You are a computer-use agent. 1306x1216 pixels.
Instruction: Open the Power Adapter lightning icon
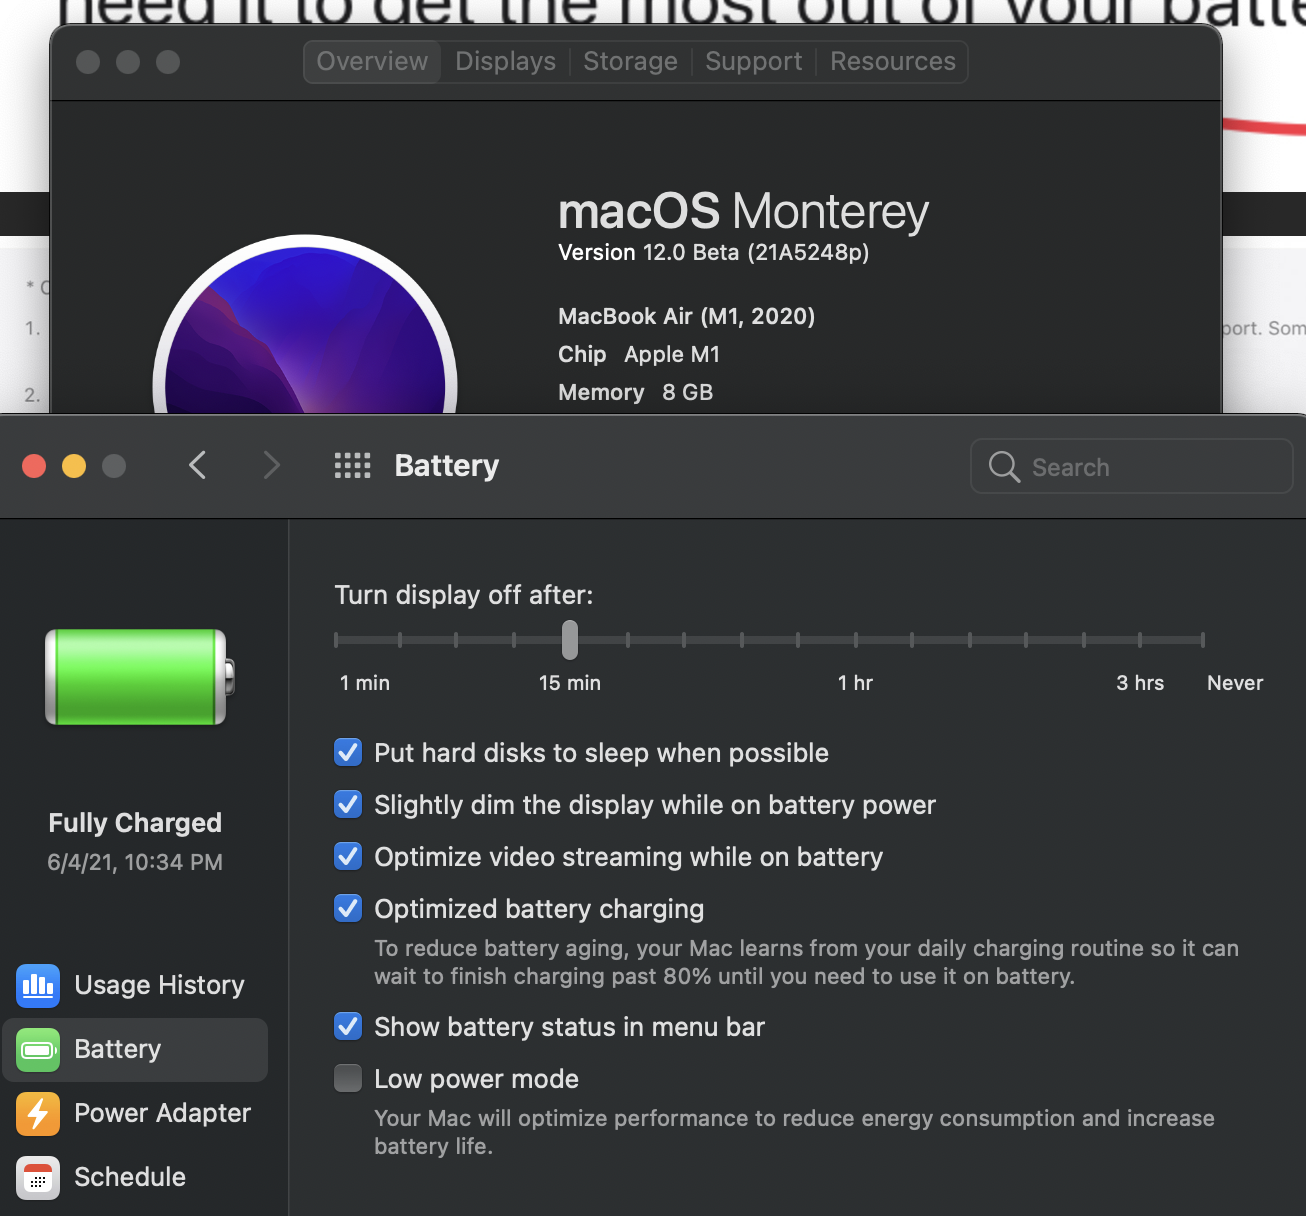point(38,1113)
